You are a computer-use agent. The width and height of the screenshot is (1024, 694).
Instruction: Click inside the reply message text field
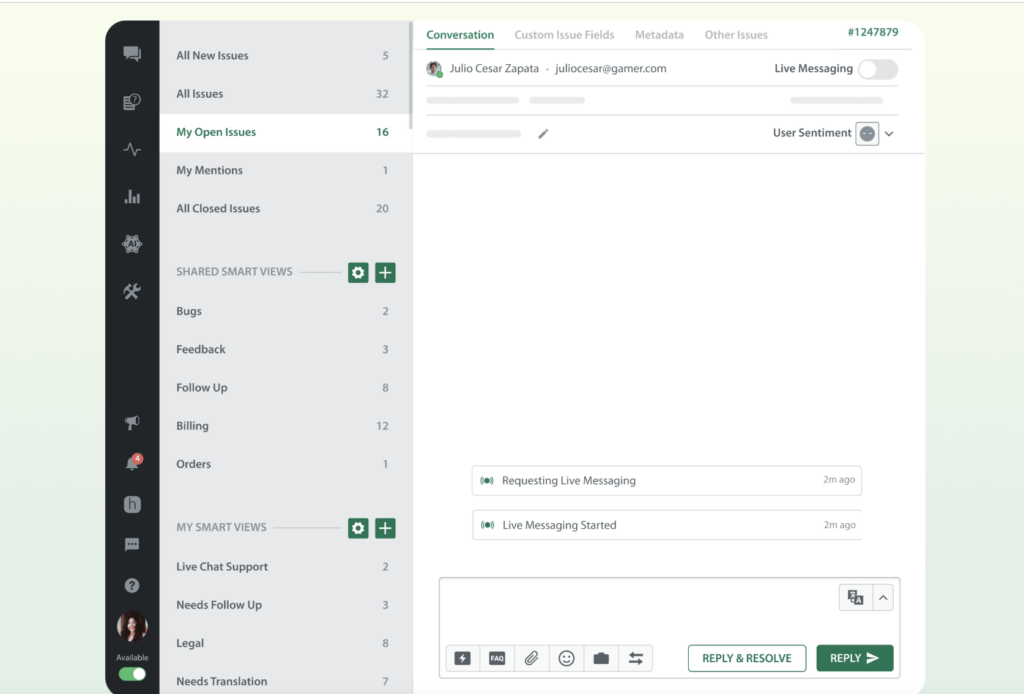tap(640, 608)
